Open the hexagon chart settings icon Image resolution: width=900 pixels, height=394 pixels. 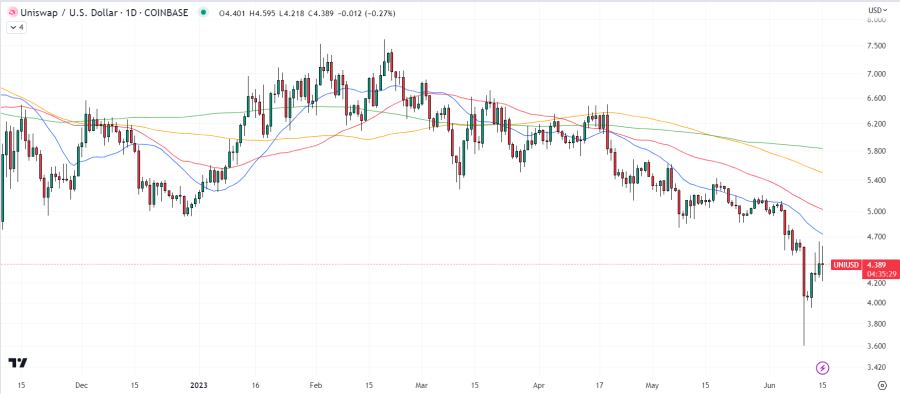[886, 385]
